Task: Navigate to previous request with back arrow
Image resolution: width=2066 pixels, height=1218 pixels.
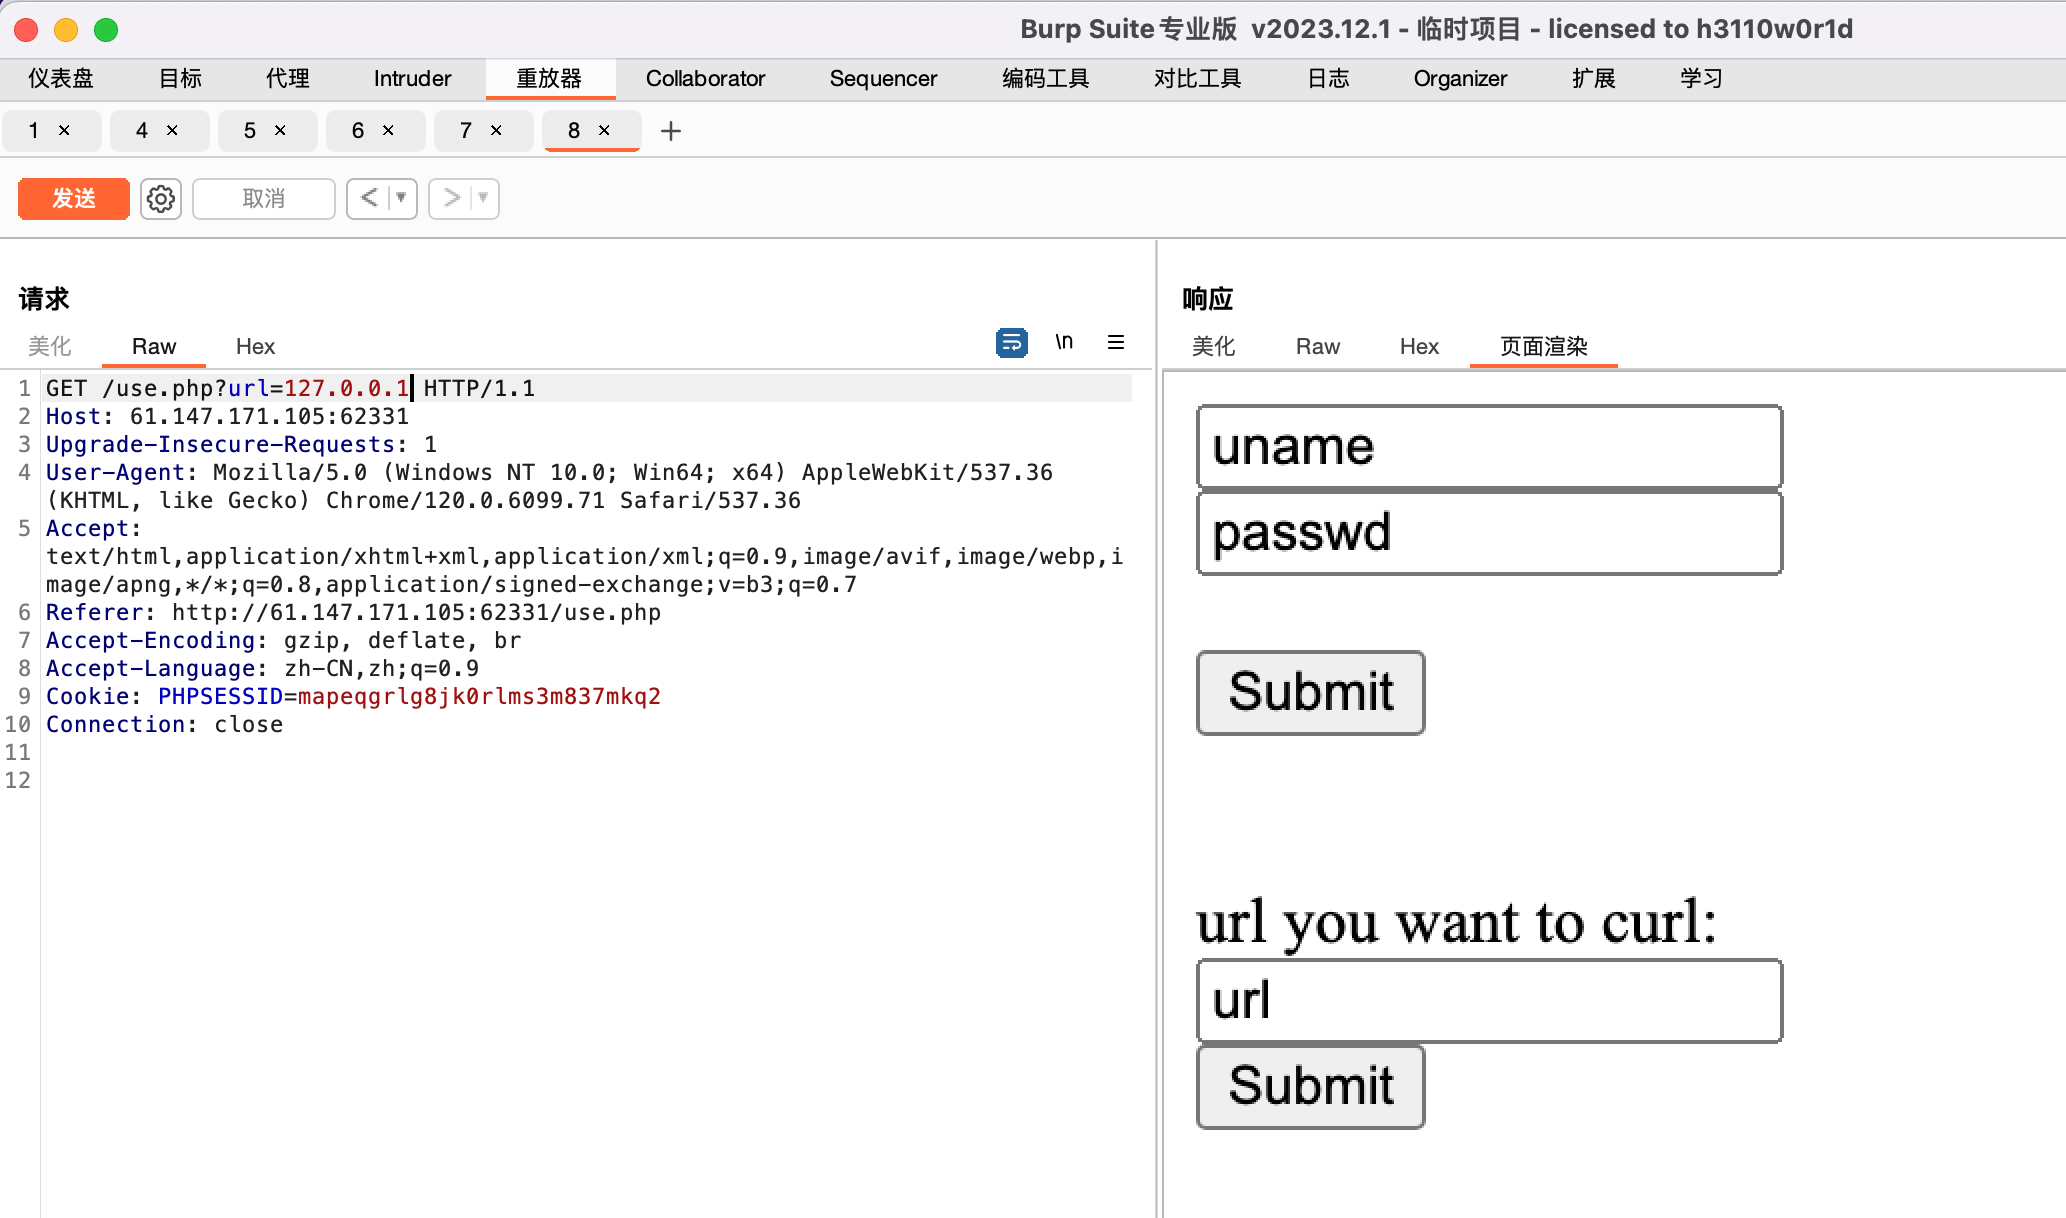Action: [368, 198]
